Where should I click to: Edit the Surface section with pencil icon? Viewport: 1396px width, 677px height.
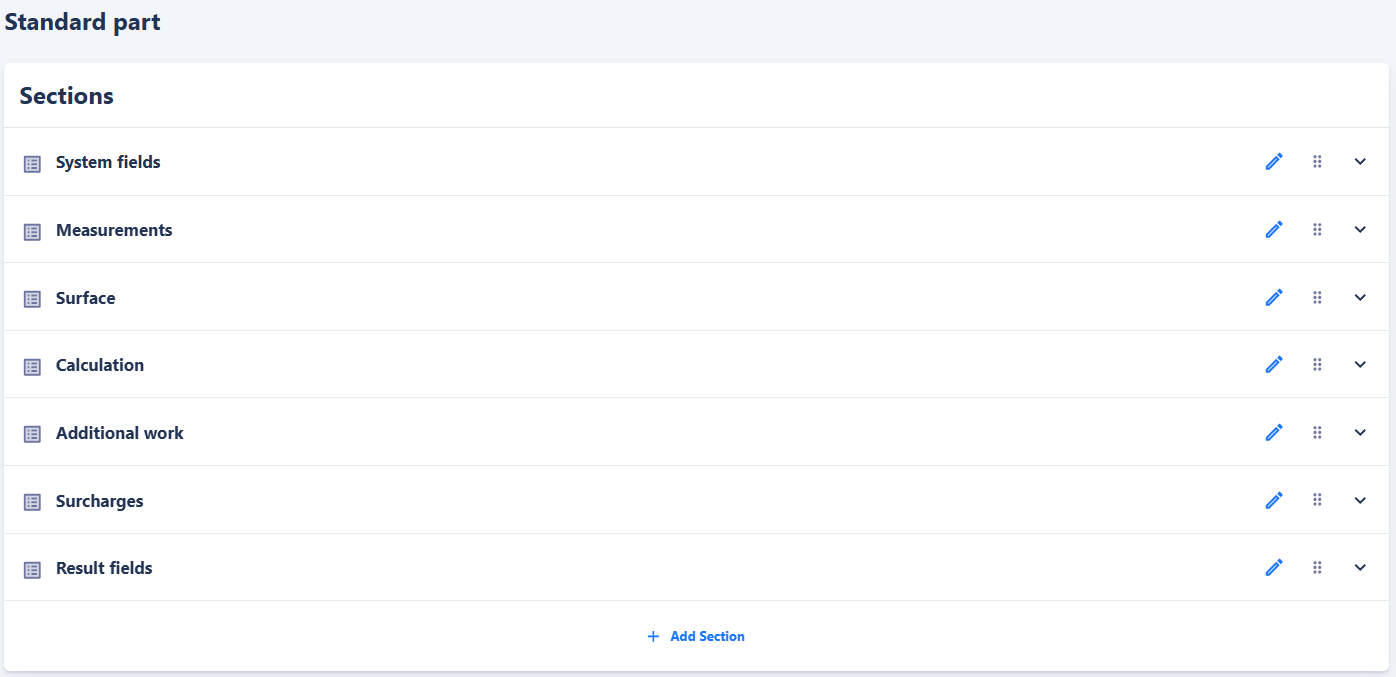click(x=1274, y=298)
